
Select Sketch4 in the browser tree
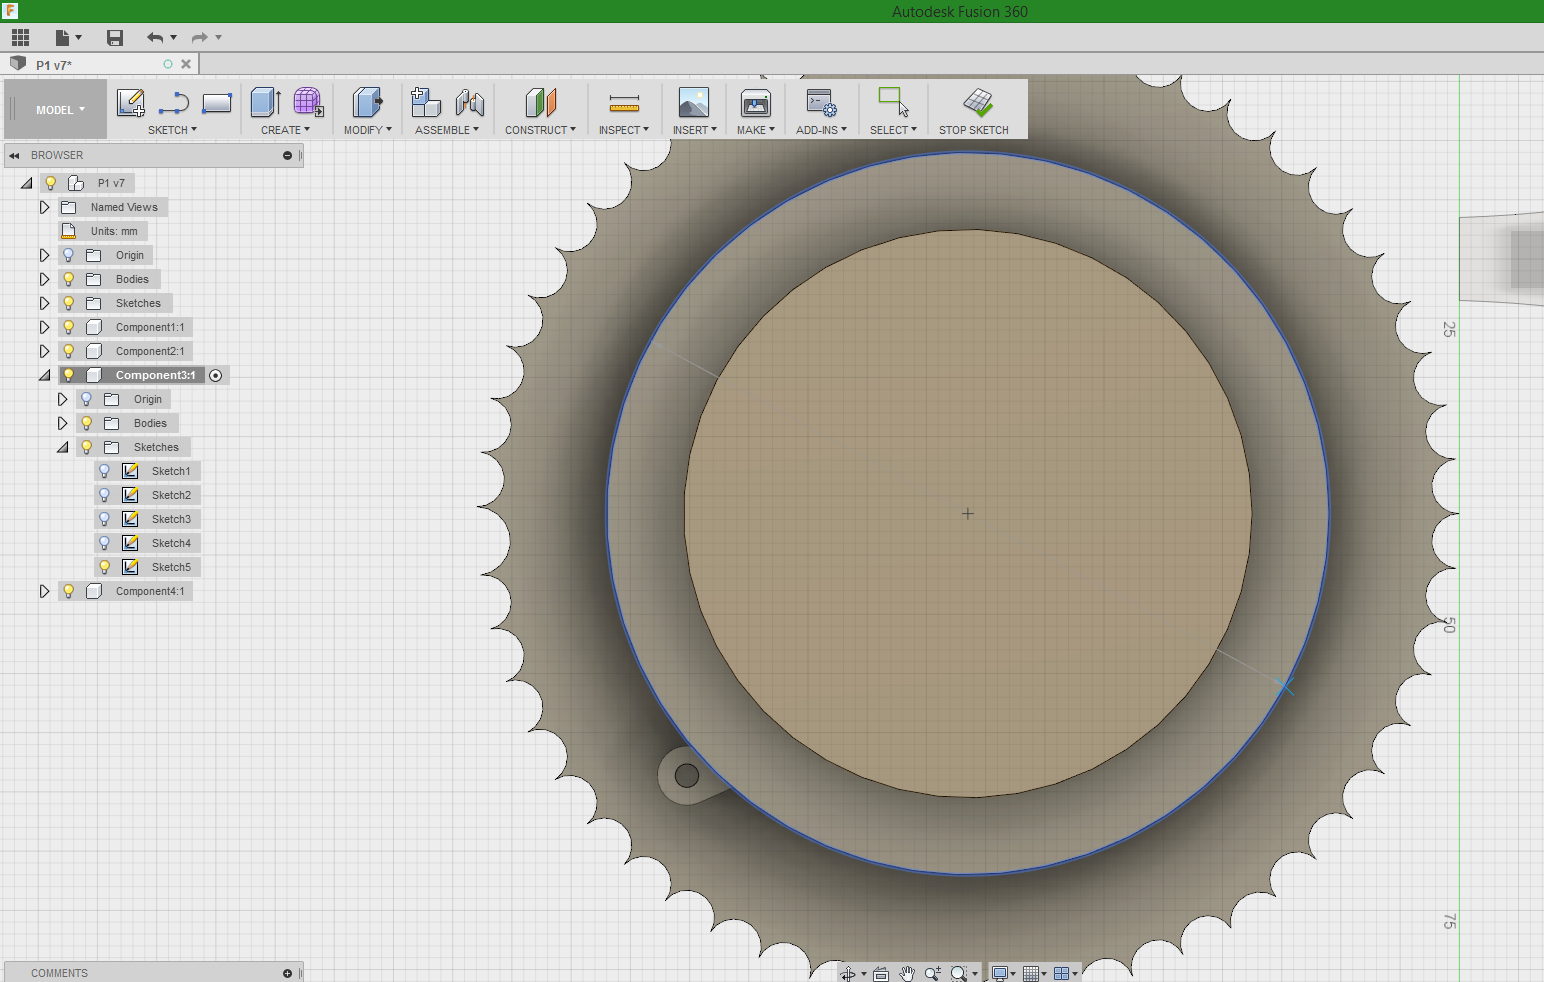point(171,543)
